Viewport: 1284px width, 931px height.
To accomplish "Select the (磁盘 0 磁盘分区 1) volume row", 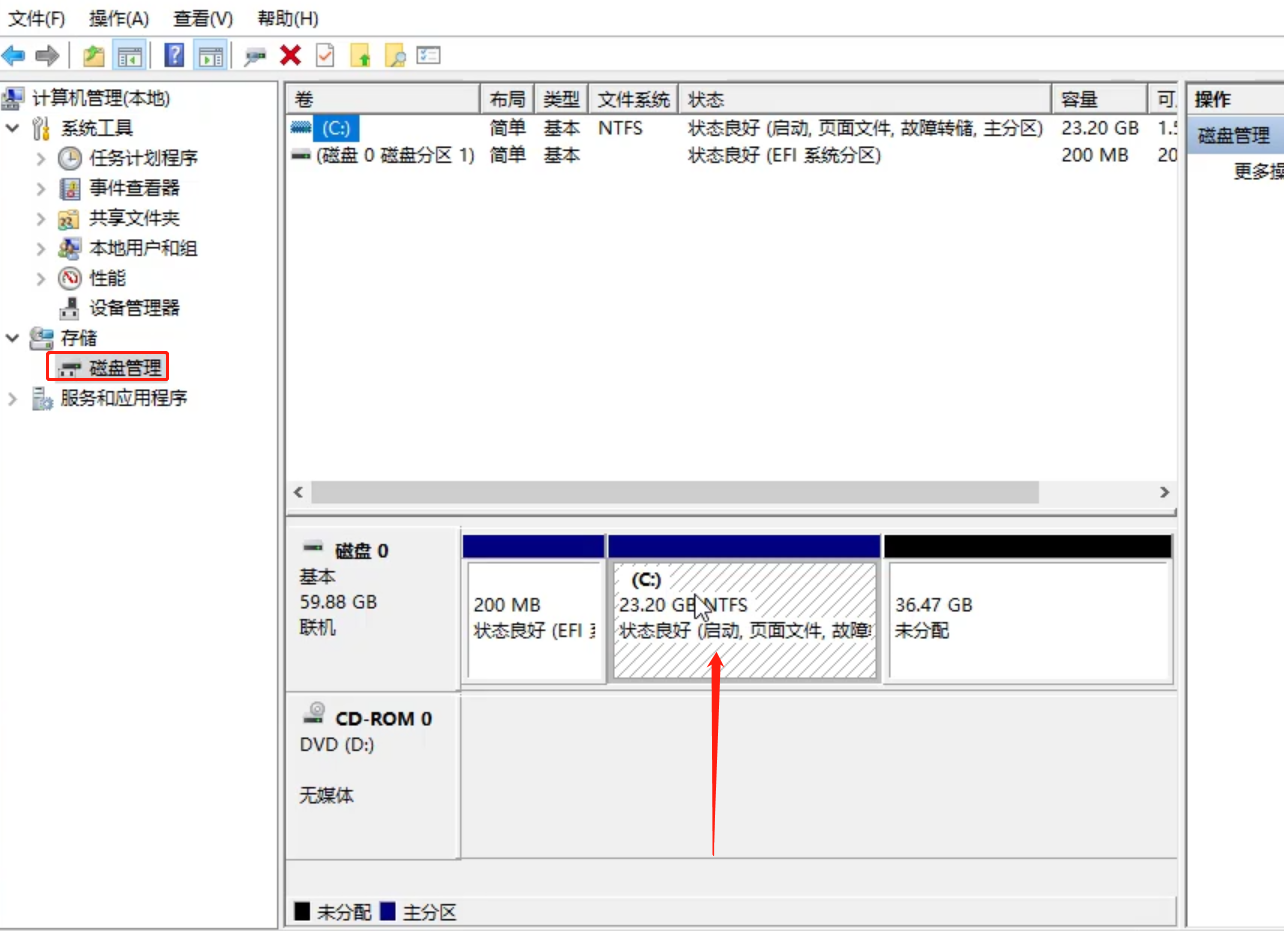I will tap(731, 156).
